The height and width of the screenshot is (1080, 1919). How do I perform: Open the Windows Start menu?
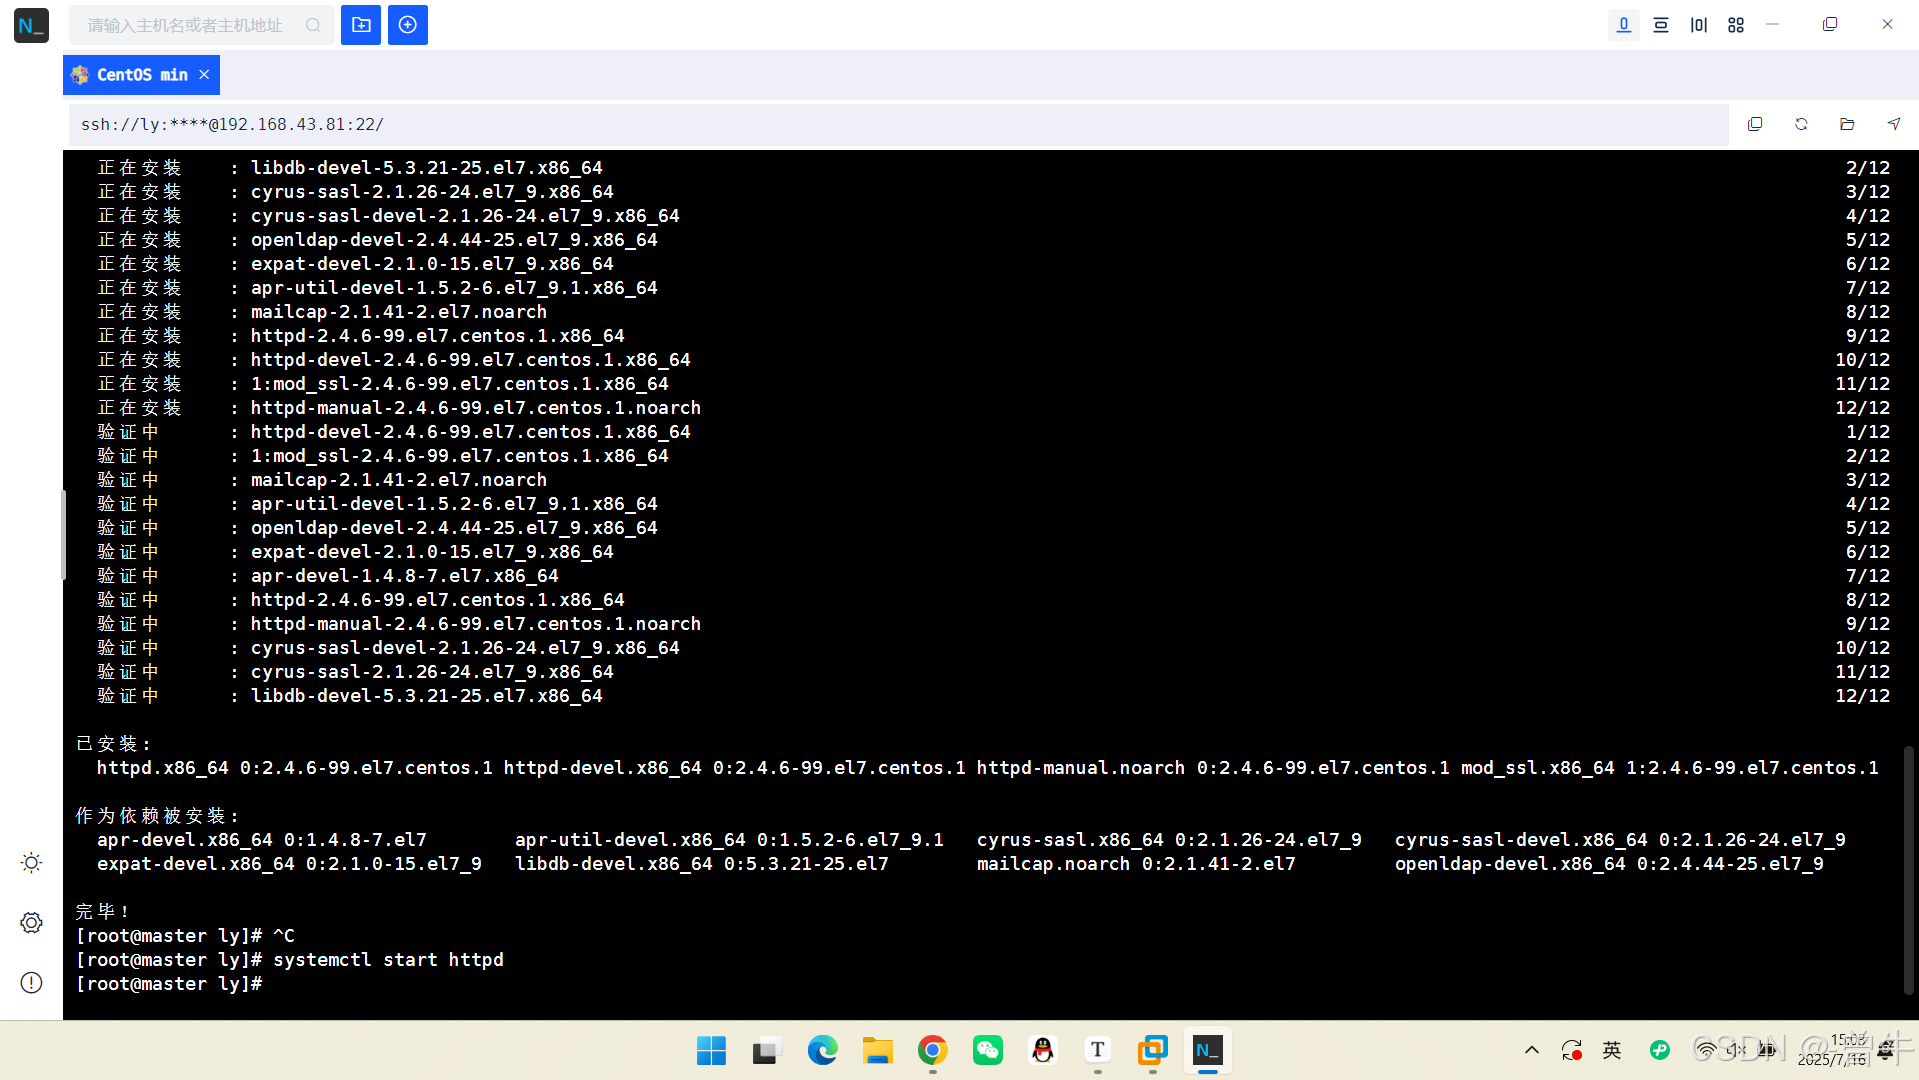click(711, 1050)
